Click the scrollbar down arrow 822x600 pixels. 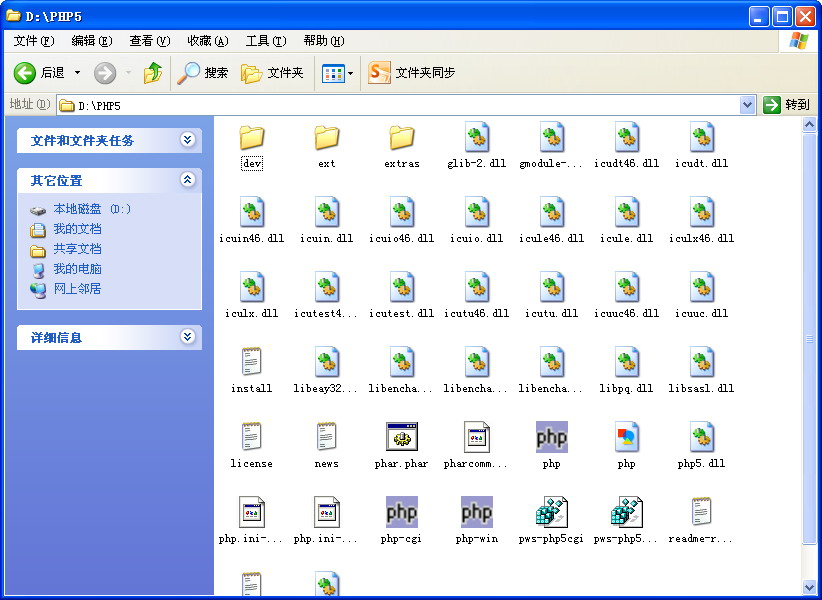point(809,587)
